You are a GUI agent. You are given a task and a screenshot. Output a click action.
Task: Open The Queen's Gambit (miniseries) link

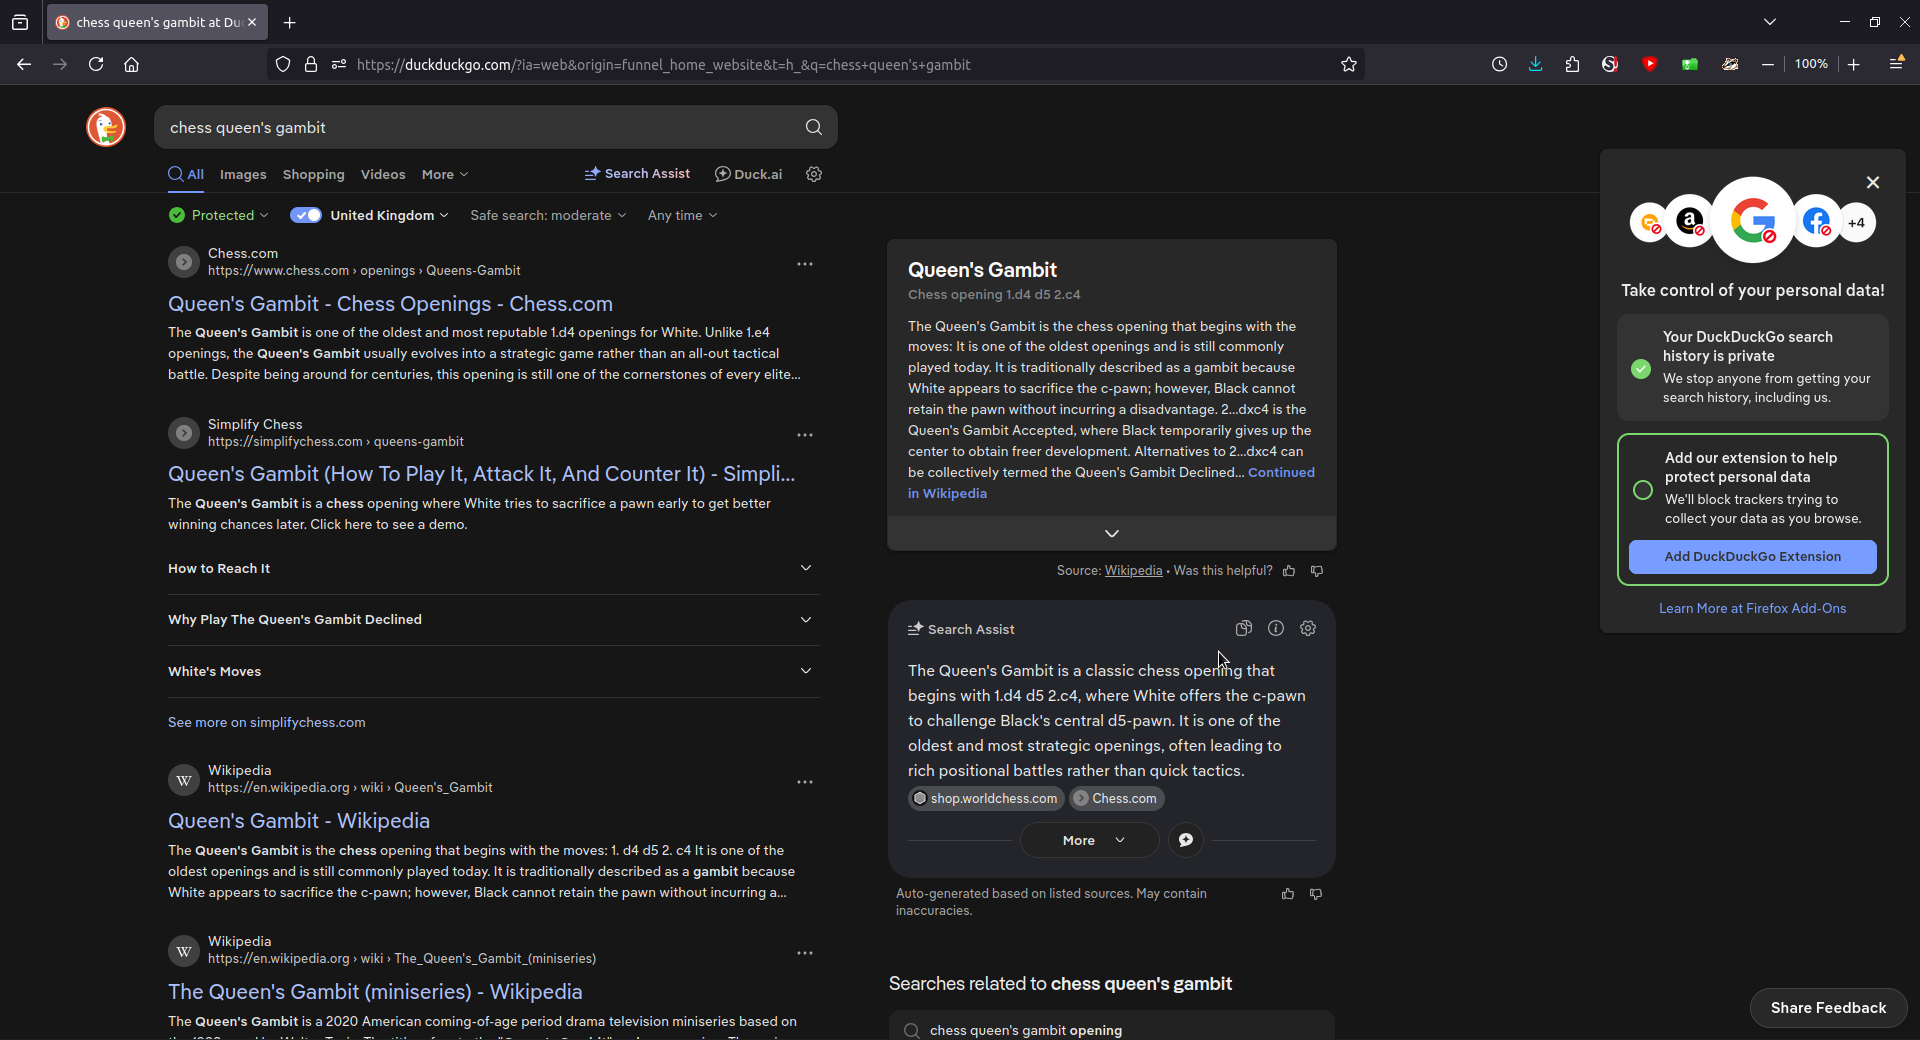point(375,992)
